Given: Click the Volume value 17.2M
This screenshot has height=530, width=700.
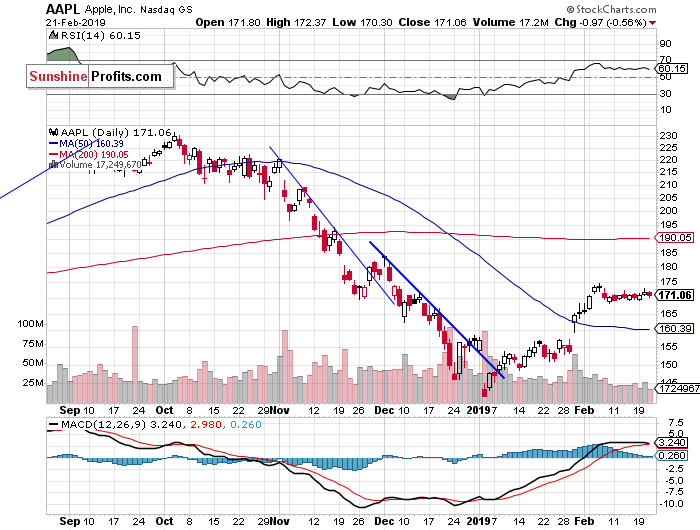Looking at the screenshot, I should pos(534,22).
